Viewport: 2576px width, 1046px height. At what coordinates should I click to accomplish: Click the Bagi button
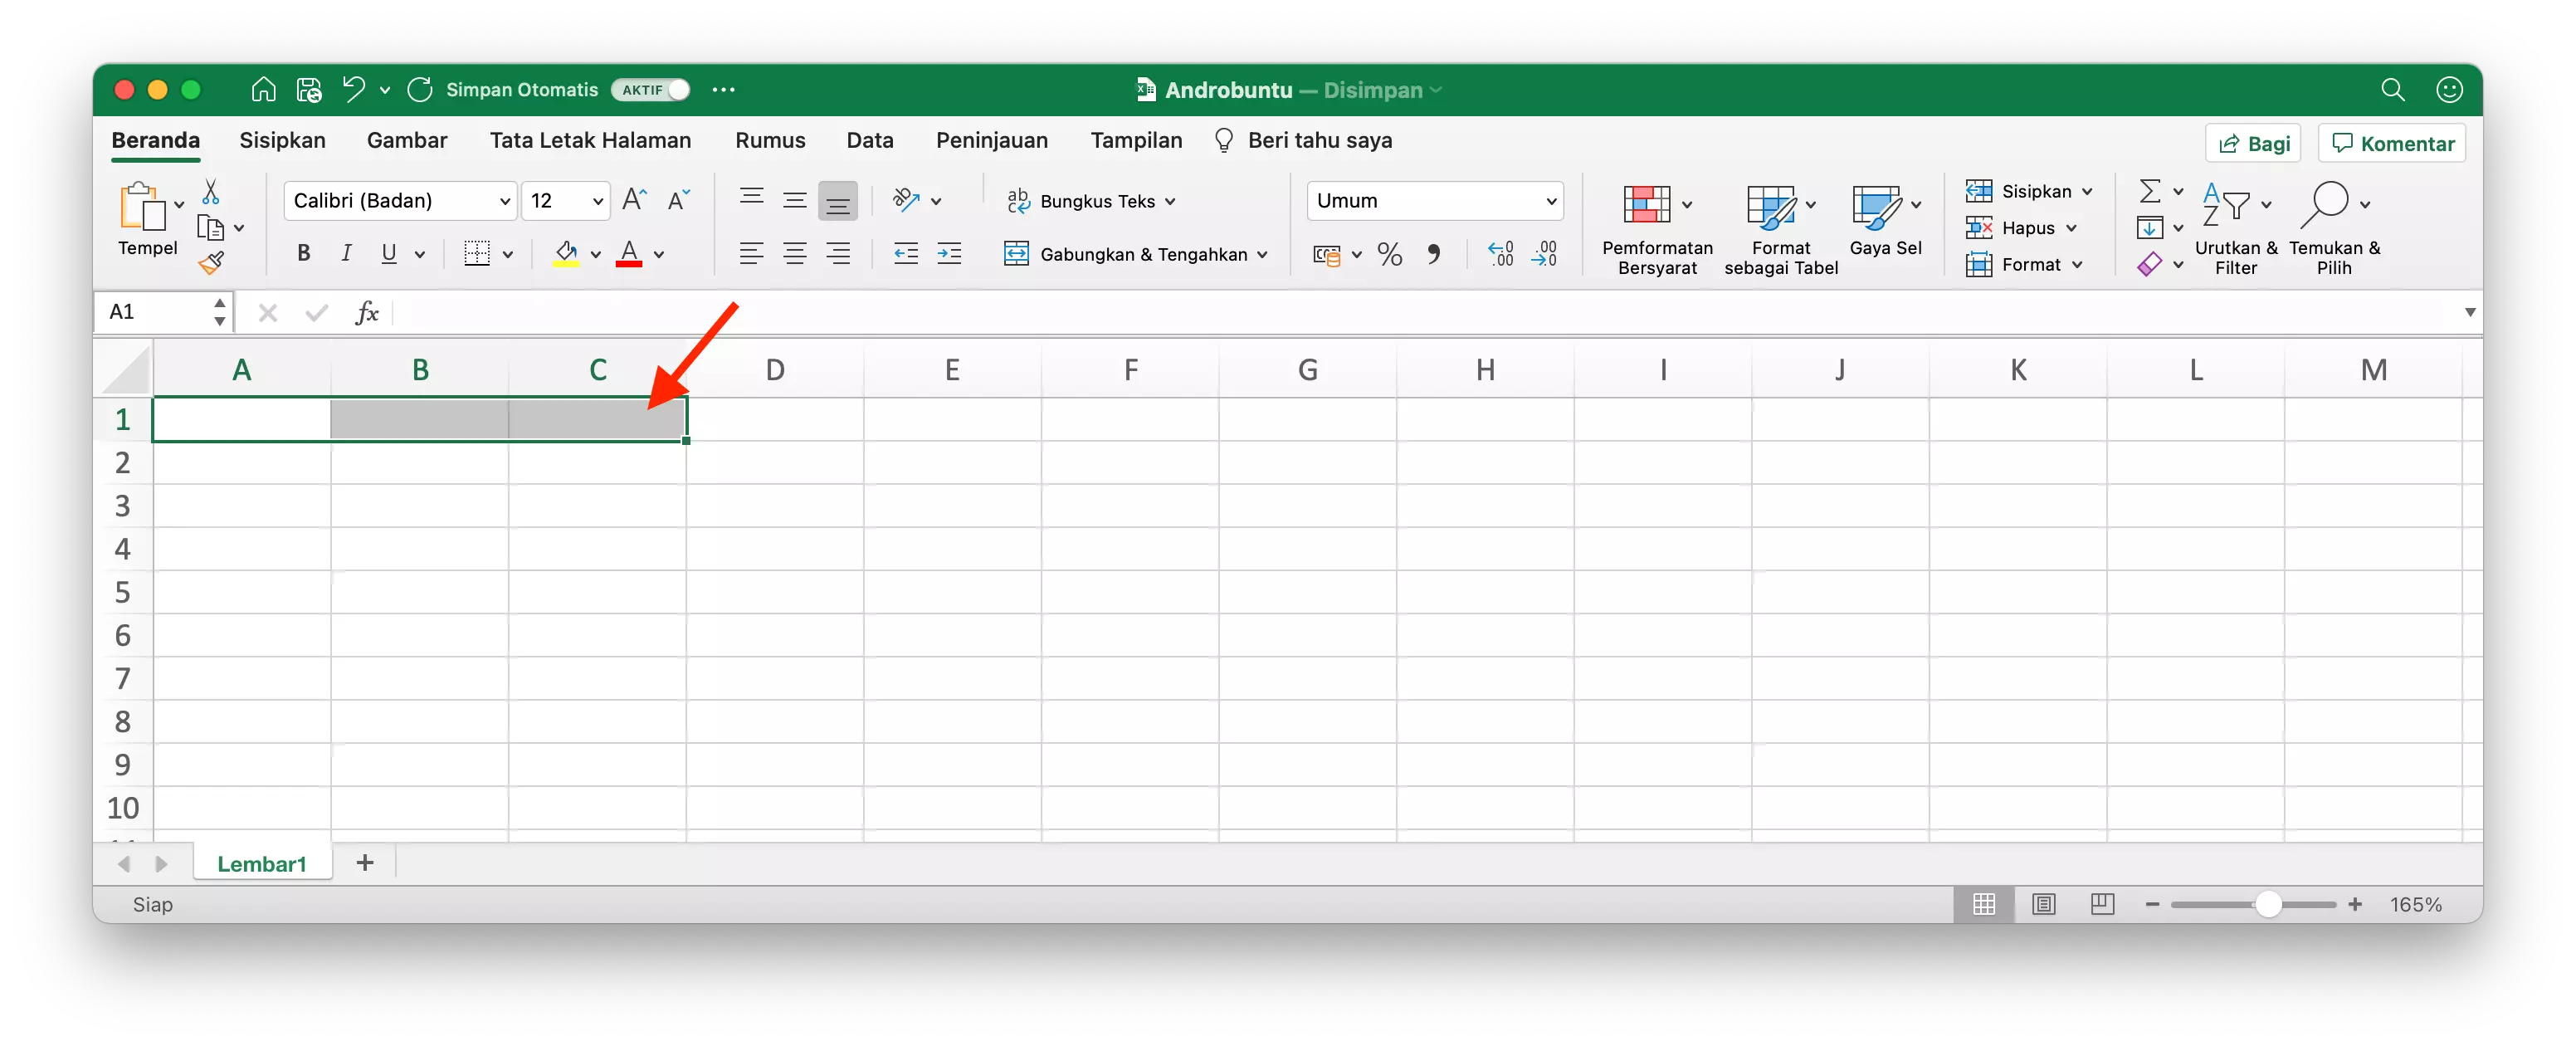[2253, 142]
